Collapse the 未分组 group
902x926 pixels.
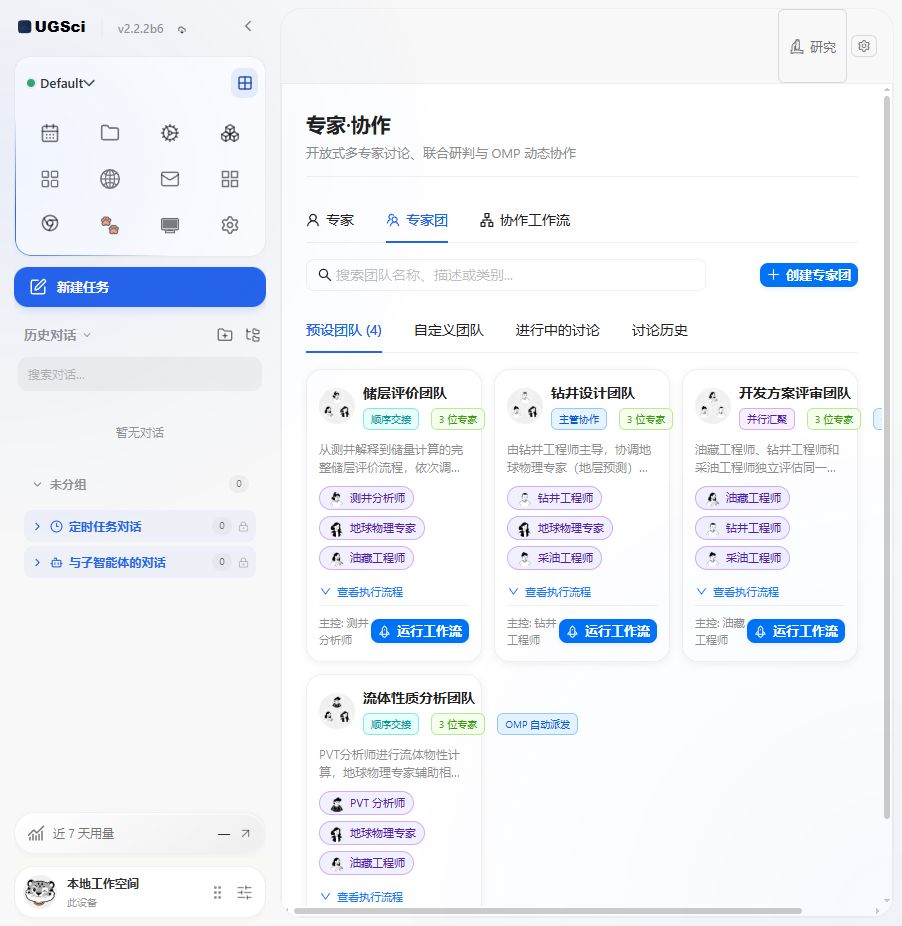click(37, 484)
